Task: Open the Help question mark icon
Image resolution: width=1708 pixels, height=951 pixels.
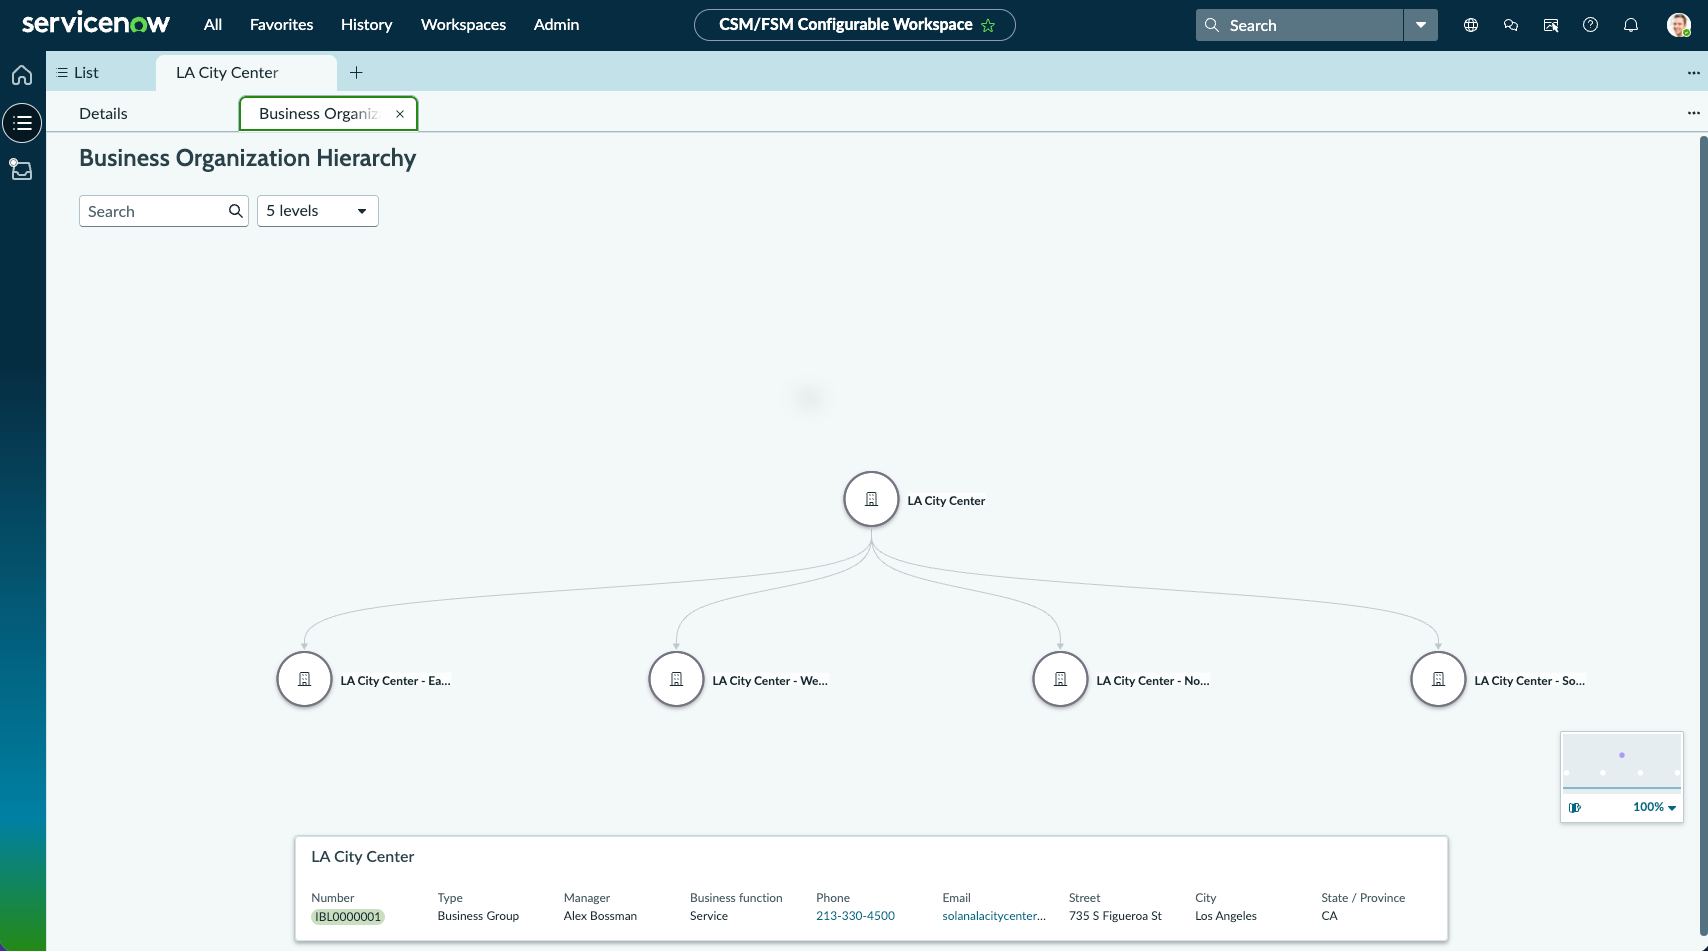Action: pos(1591,25)
